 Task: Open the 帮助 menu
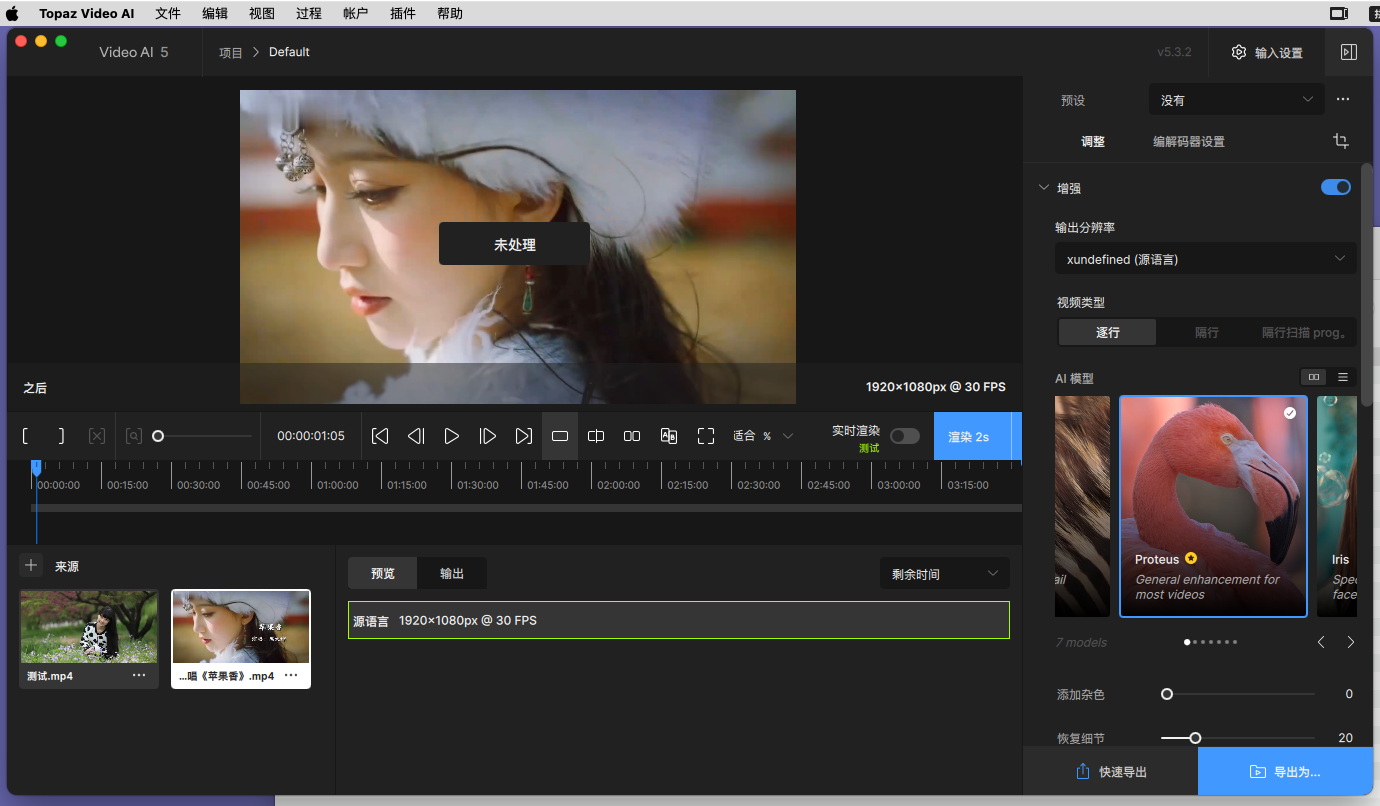[x=450, y=13]
